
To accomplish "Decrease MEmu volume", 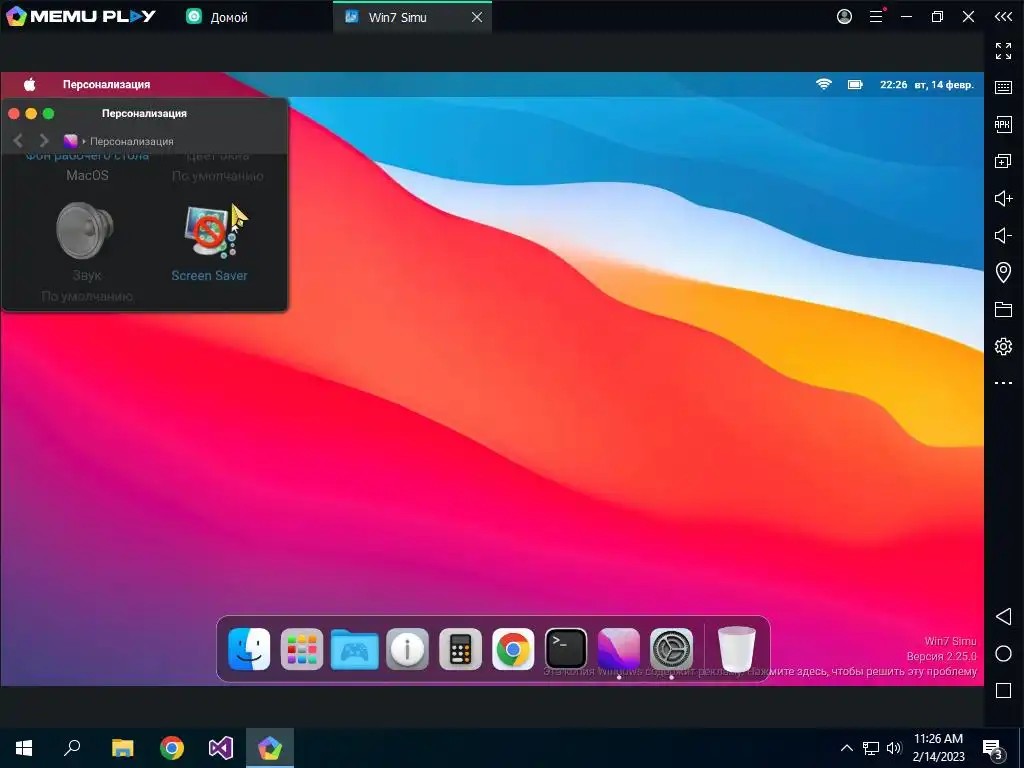I will coord(1003,235).
